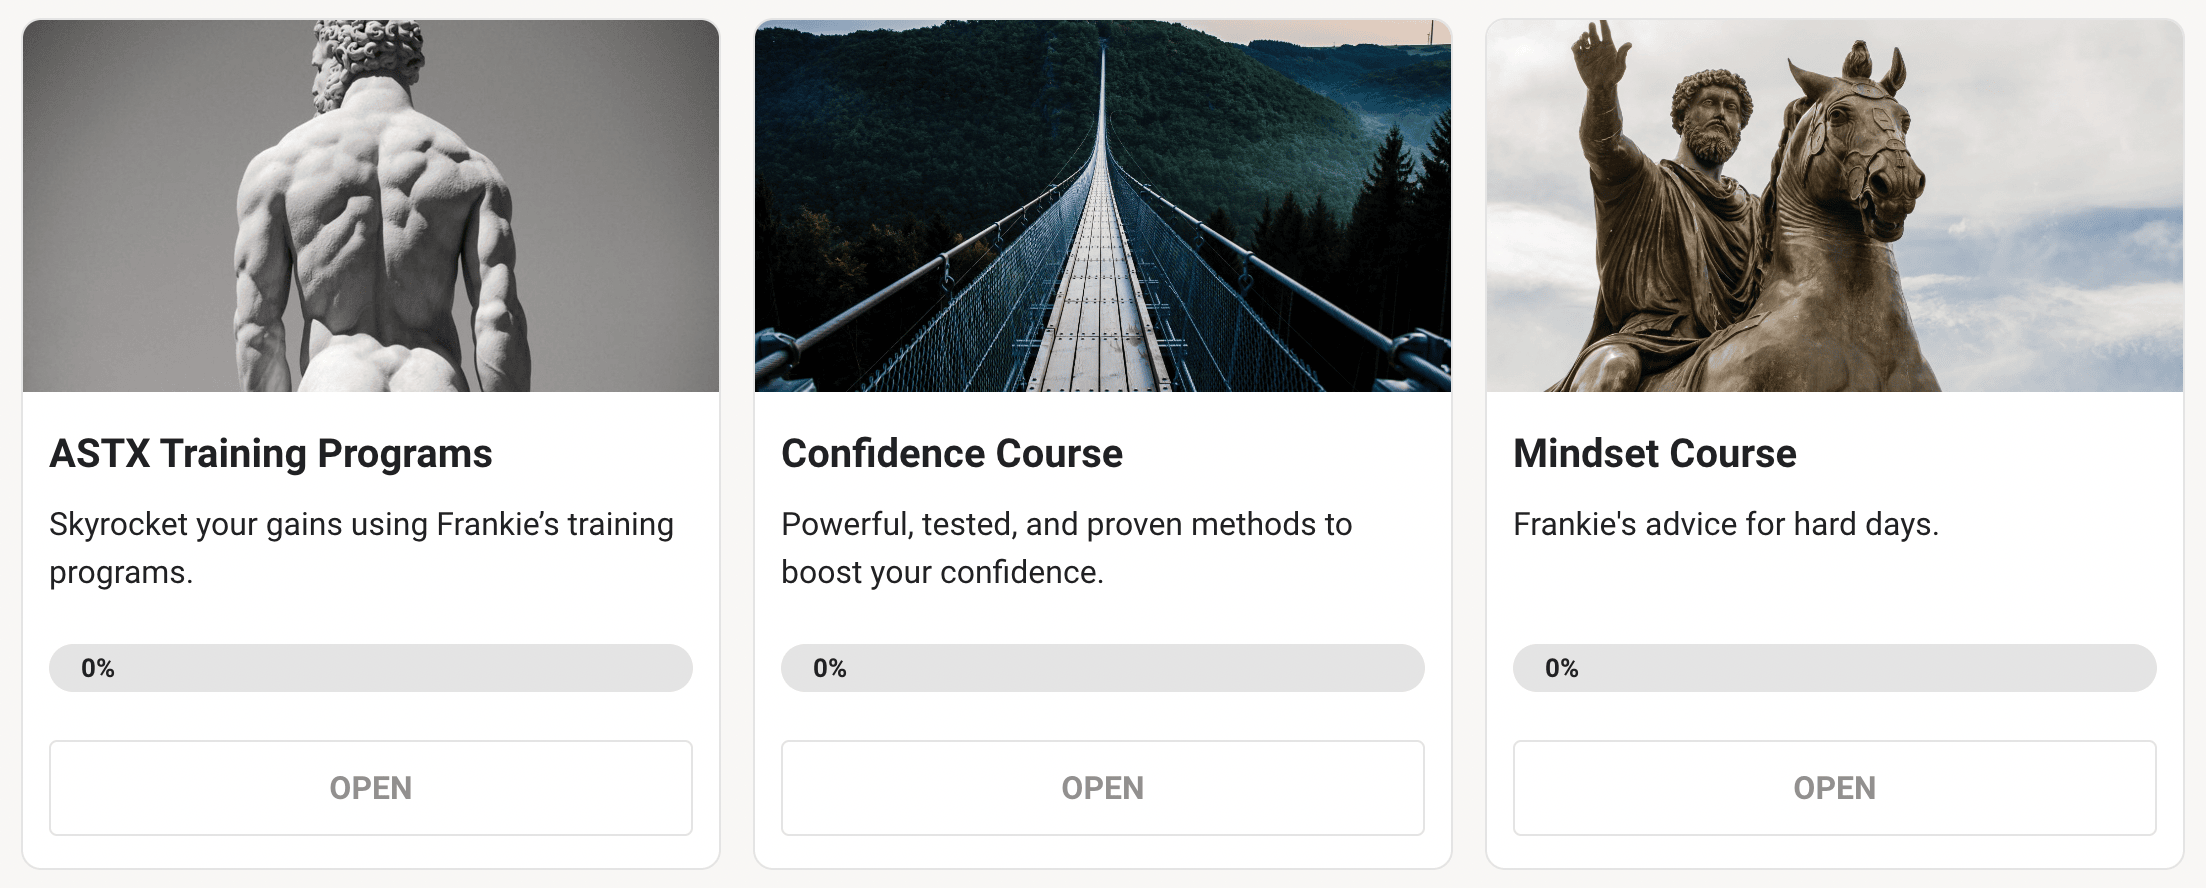Click the muscular statue image thumbnail
This screenshot has width=2206, height=888.
coord(371,206)
